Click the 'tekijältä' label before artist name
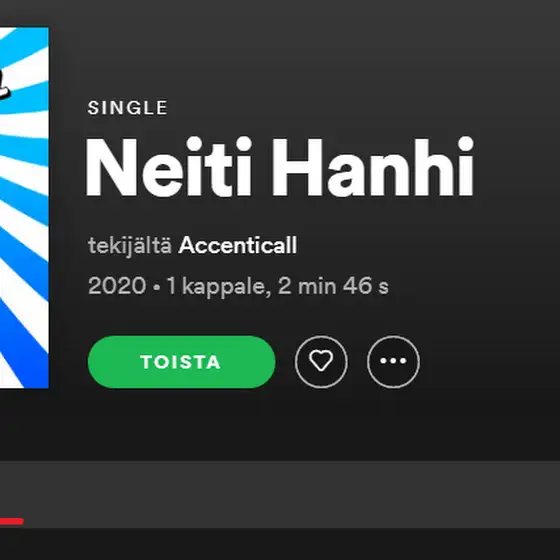Screen dimensions: 560x560 [x=130, y=246]
